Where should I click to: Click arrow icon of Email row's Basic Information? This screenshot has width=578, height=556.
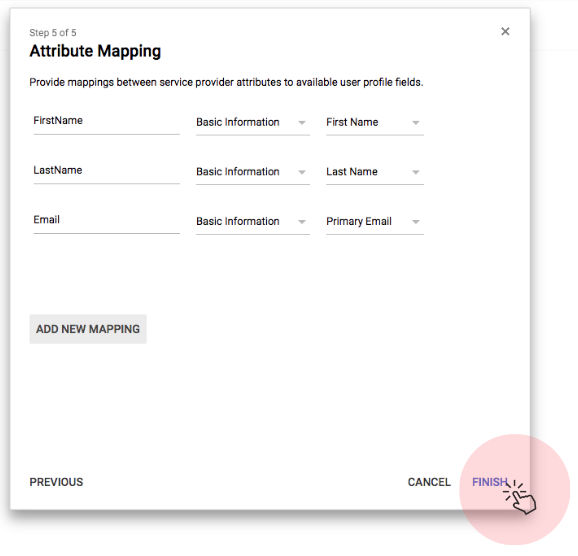pyautogui.click(x=302, y=222)
